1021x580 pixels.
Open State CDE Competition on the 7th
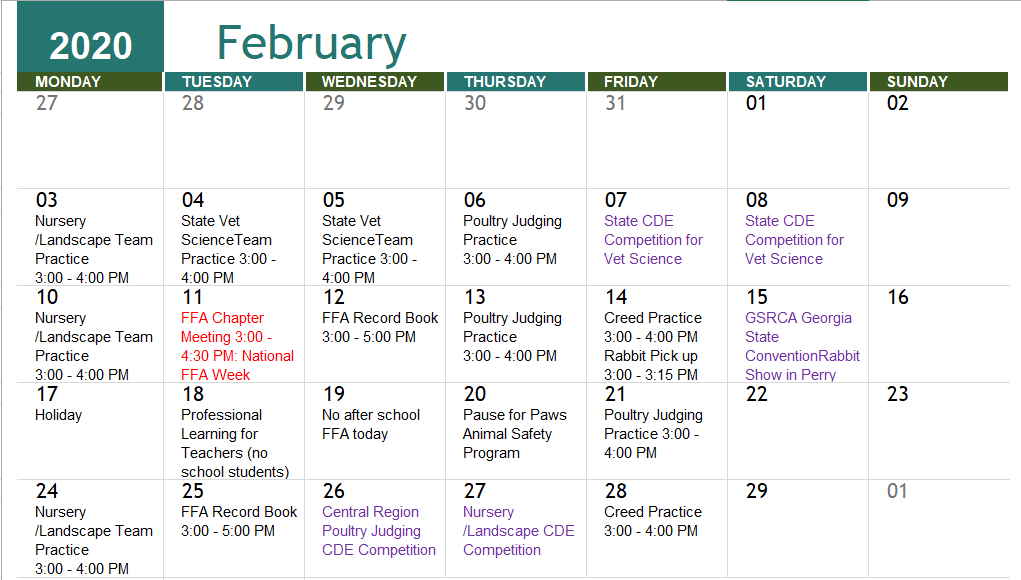653,240
